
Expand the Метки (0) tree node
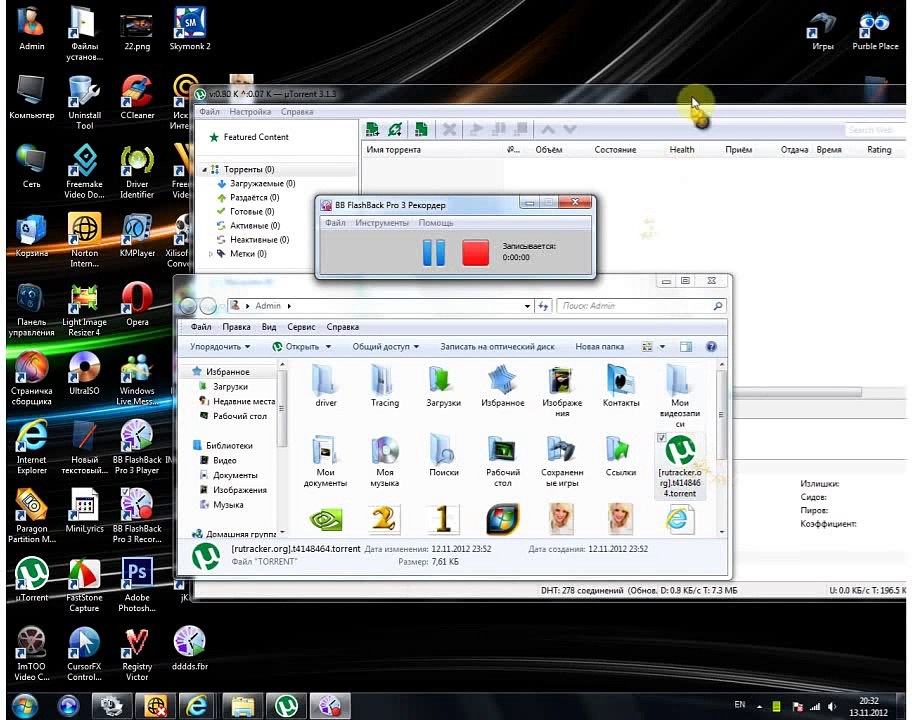click(x=211, y=254)
